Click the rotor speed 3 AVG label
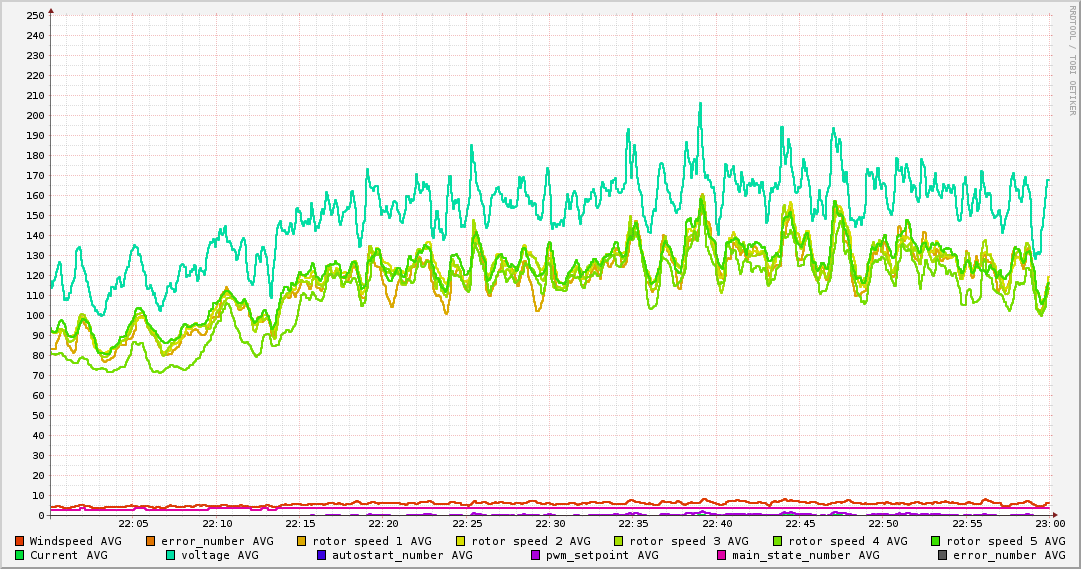Screen dimensions: 1081x569 pos(689,541)
